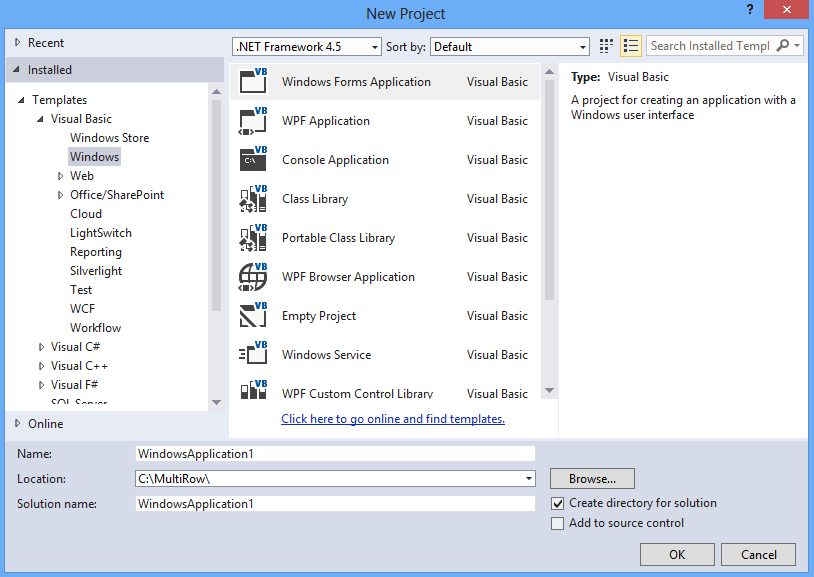This screenshot has height=577, width=814.
Task: Expand the Visual C# node
Action: (x=42, y=347)
